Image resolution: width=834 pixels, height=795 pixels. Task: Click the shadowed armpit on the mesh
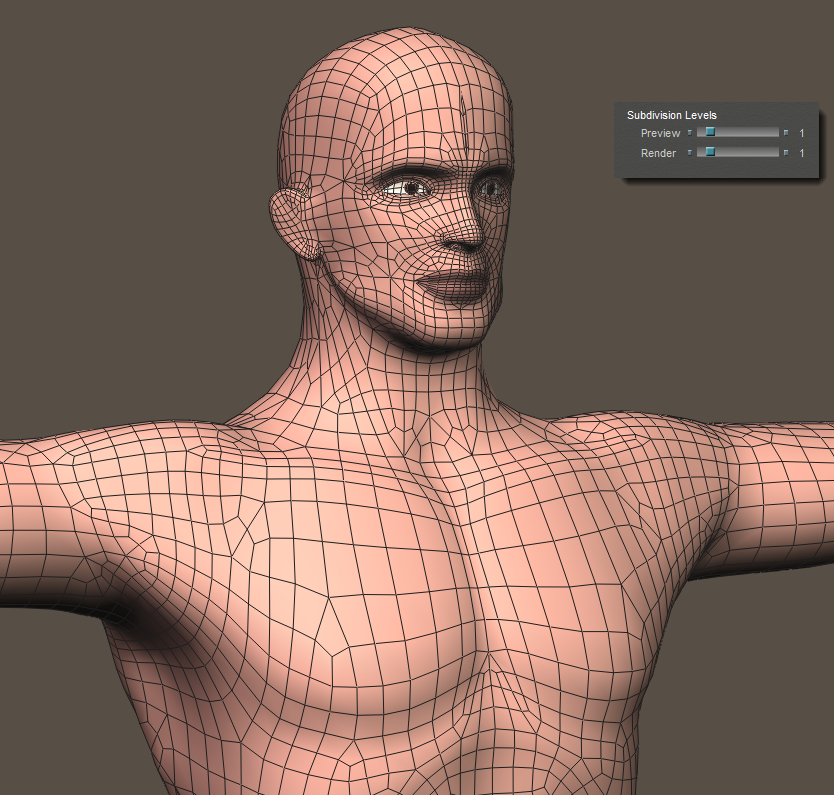[150, 624]
